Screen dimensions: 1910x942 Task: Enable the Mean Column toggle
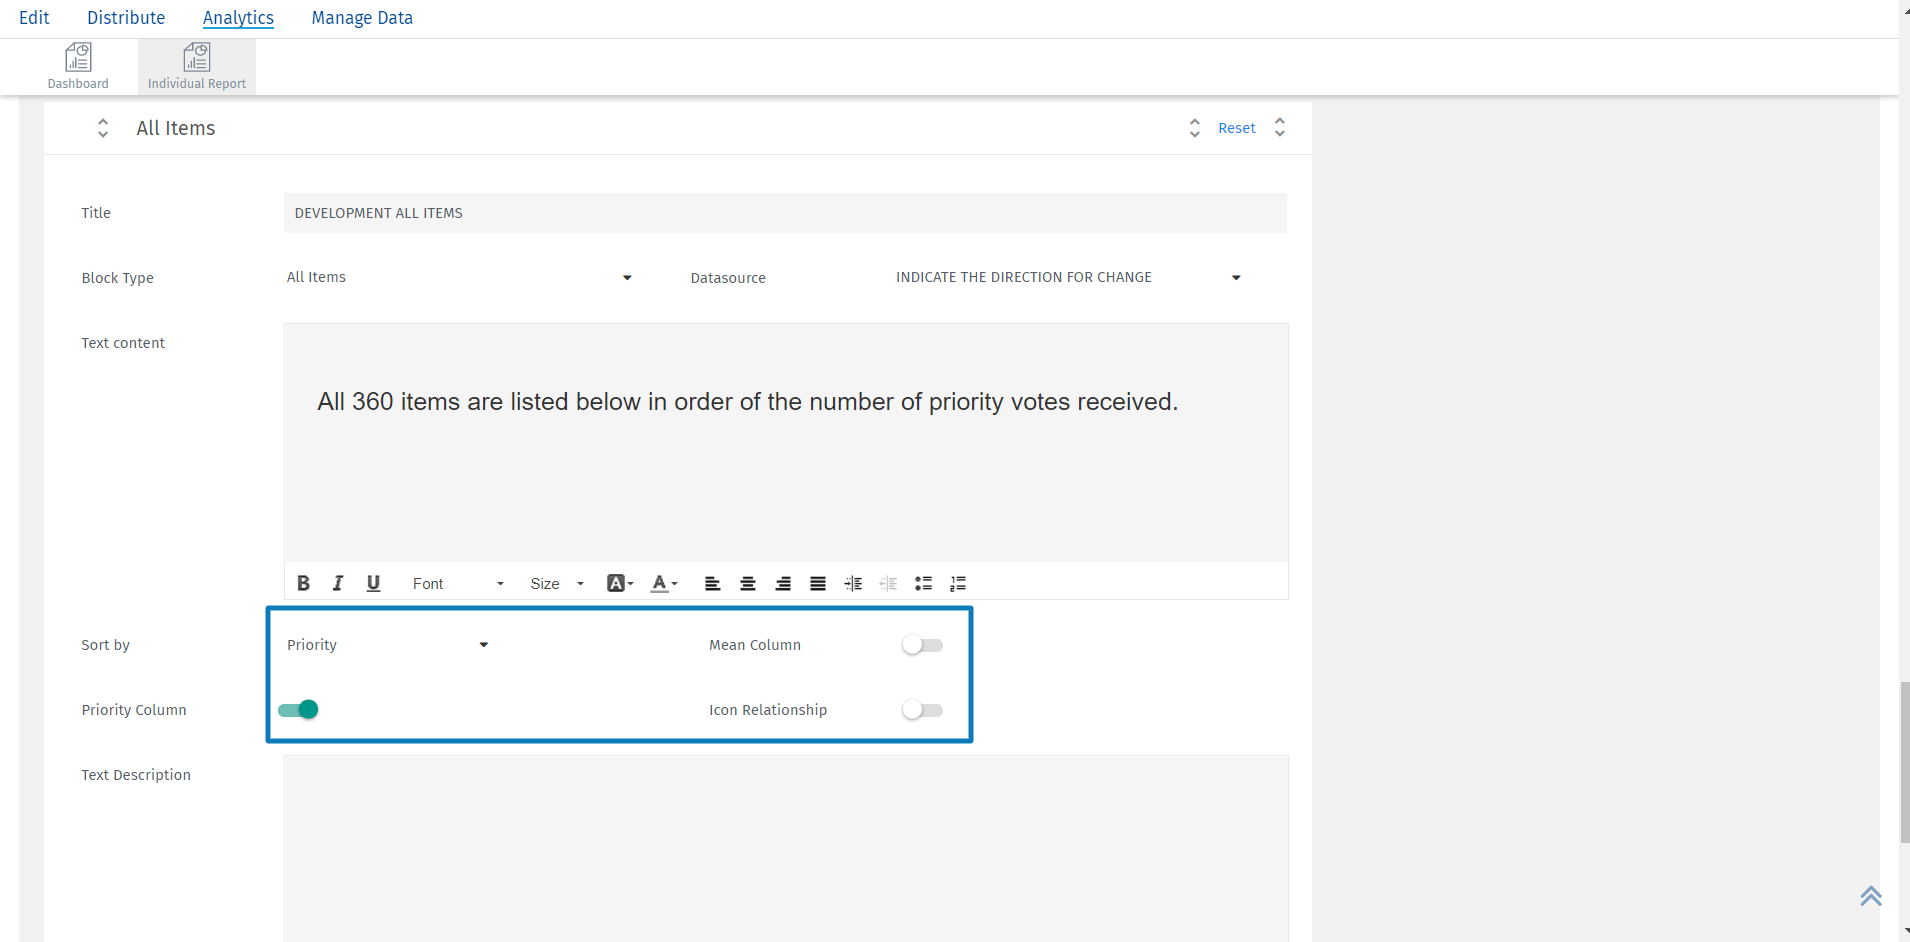[x=921, y=644]
